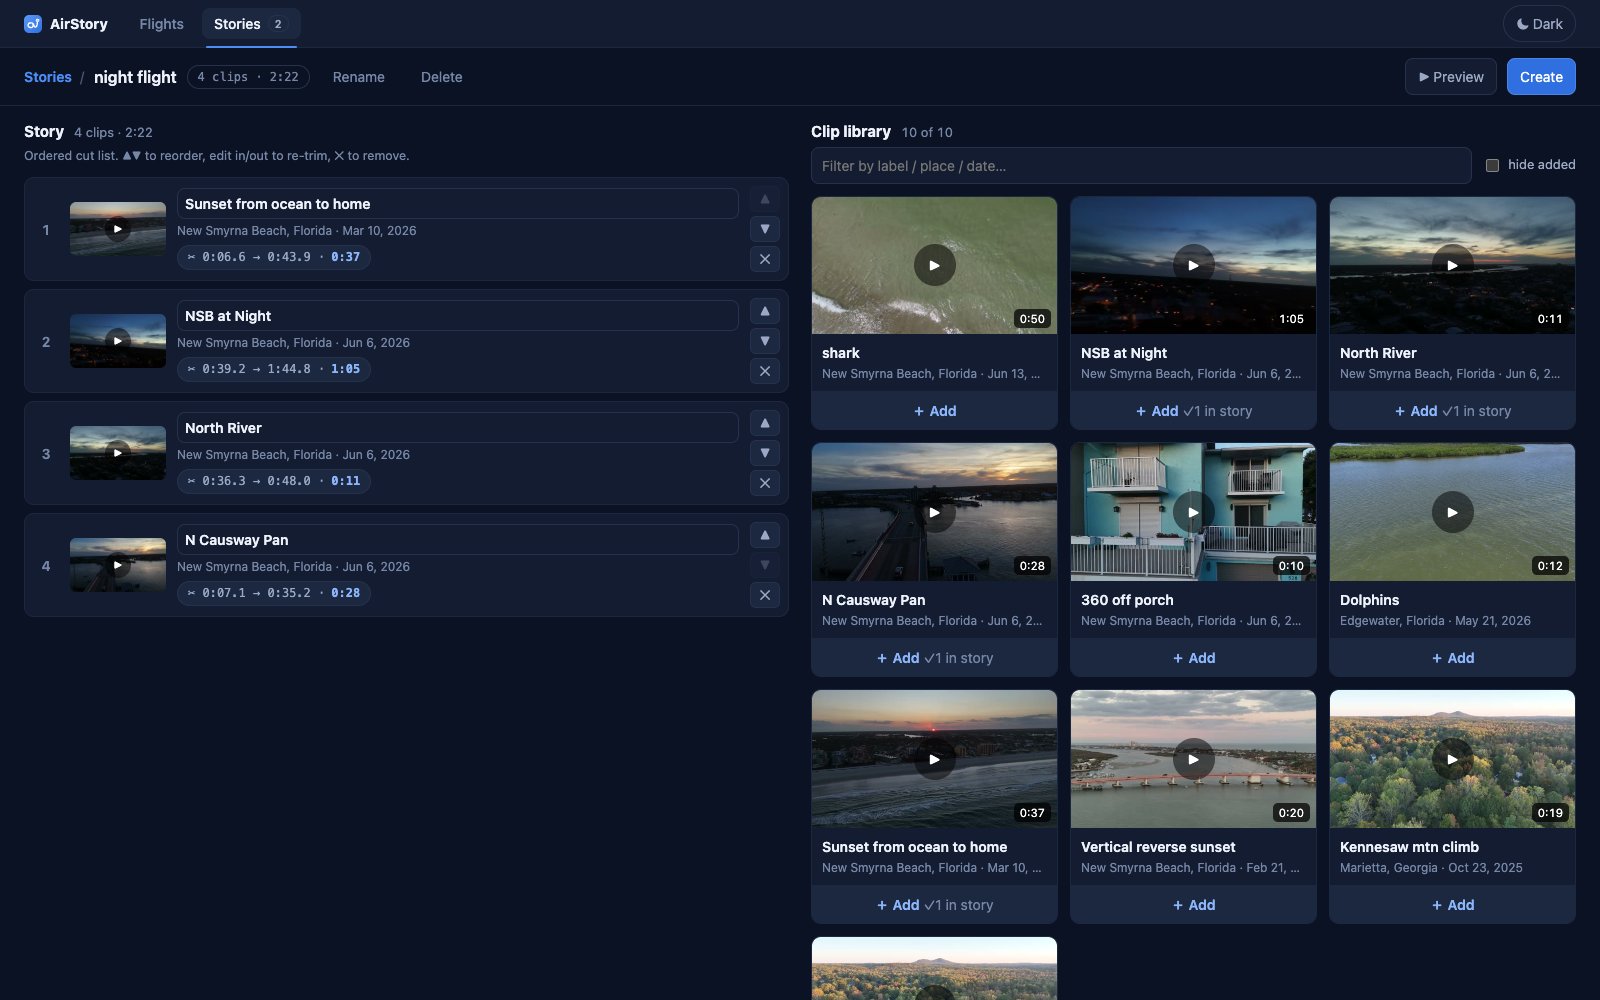Click the Create button
1600x1000 pixels.
coord(1541,77)
